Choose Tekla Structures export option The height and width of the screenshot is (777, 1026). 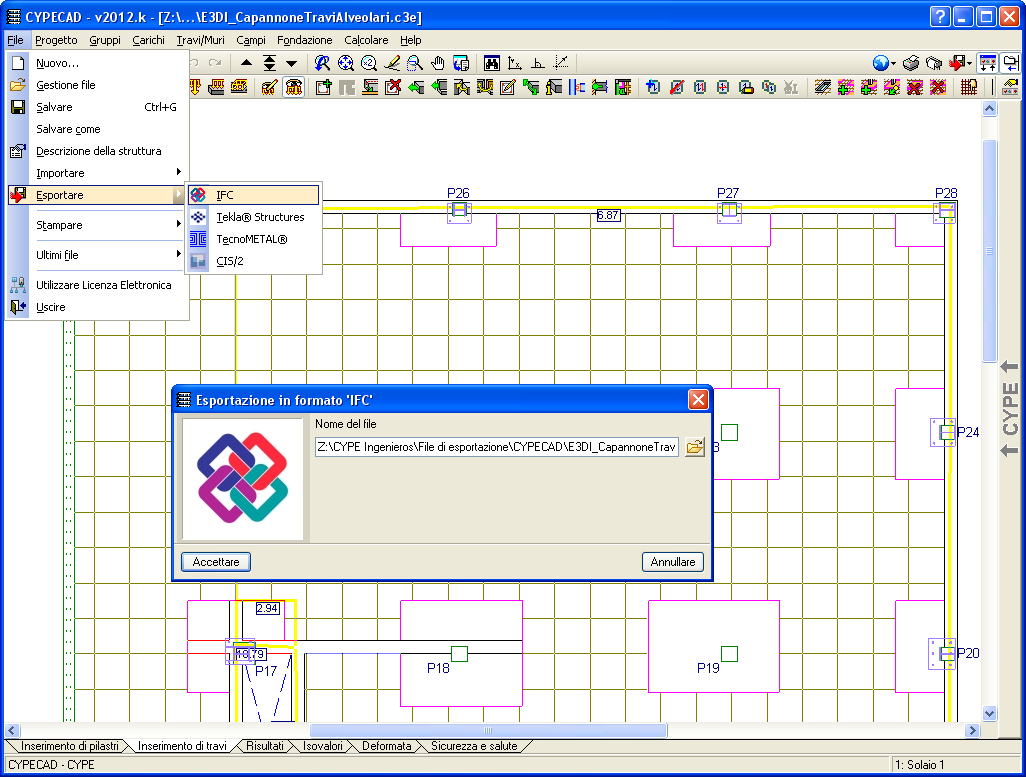click(x=254, y=217)
